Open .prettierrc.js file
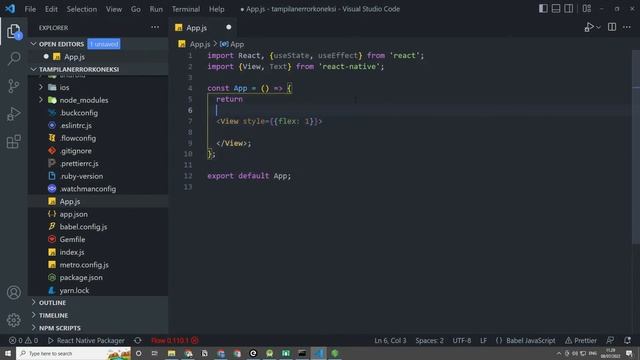The image size is (640, 360). click(x=98, y=163)
